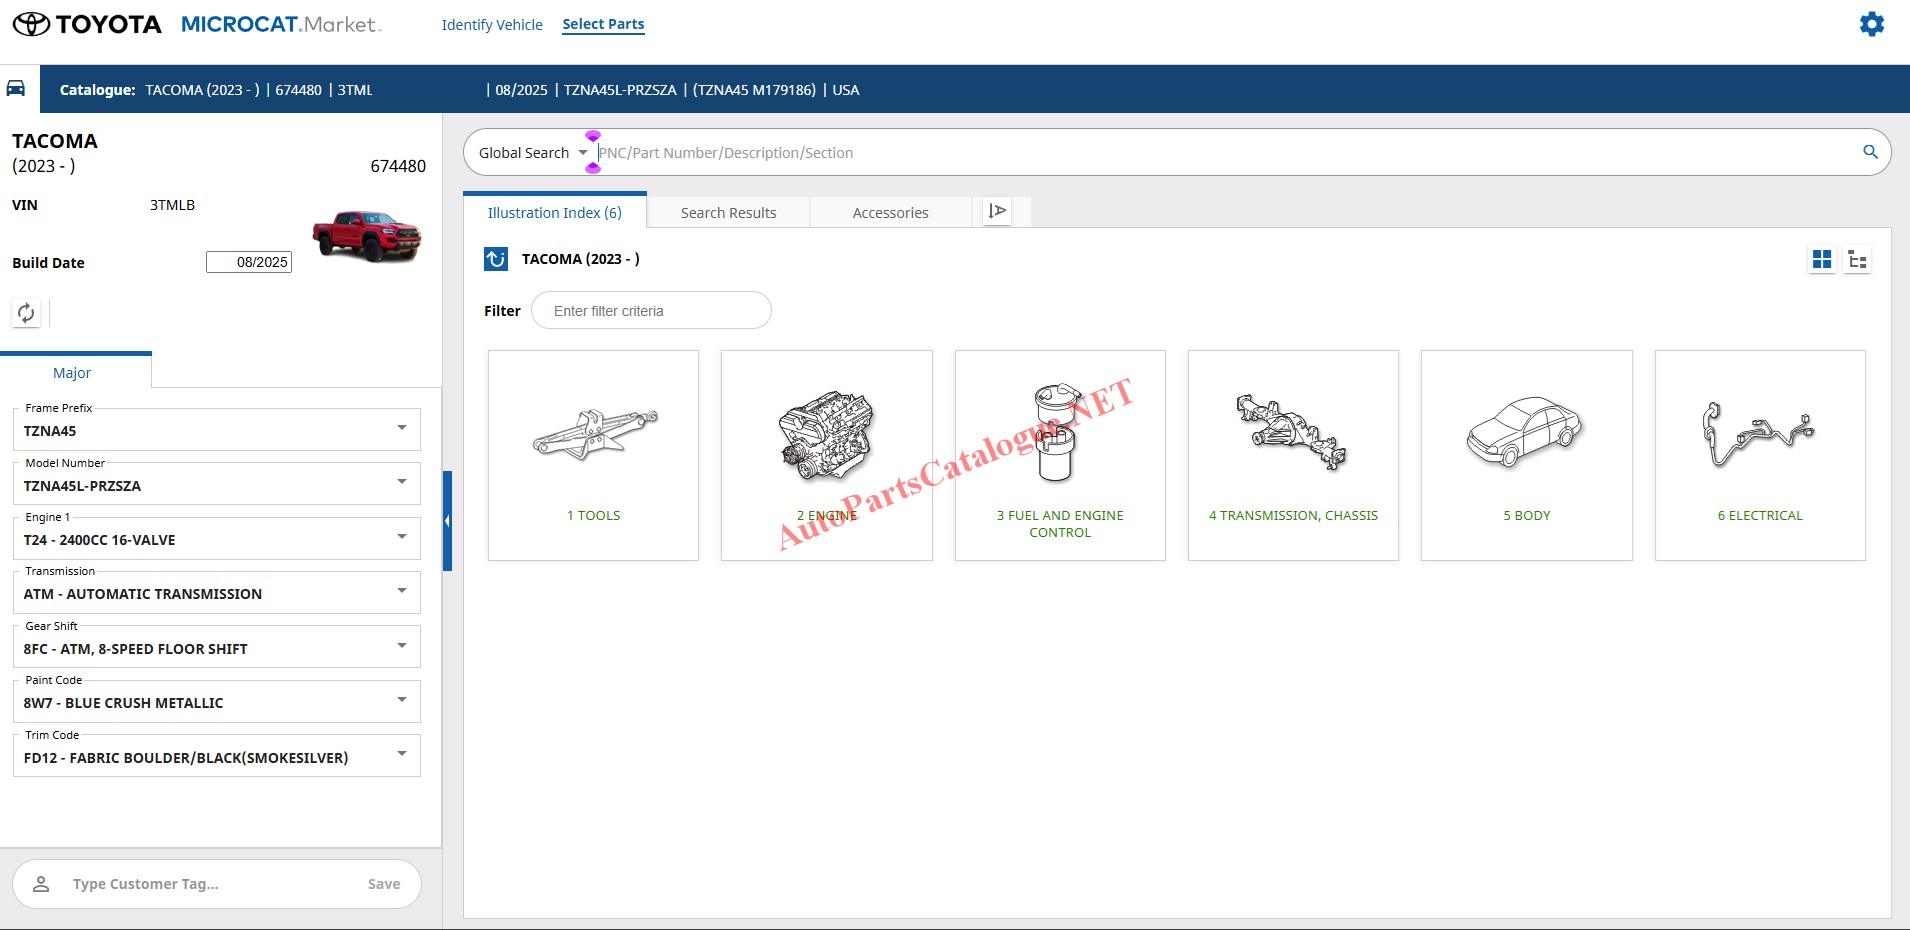This screenshot has height=930, width=1910.
Task: Open the settings gear icon
Action: tap(1871, 24)
